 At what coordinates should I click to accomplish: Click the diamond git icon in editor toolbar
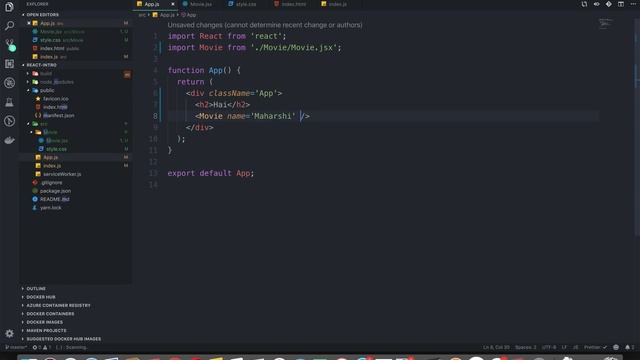point(609,4)
